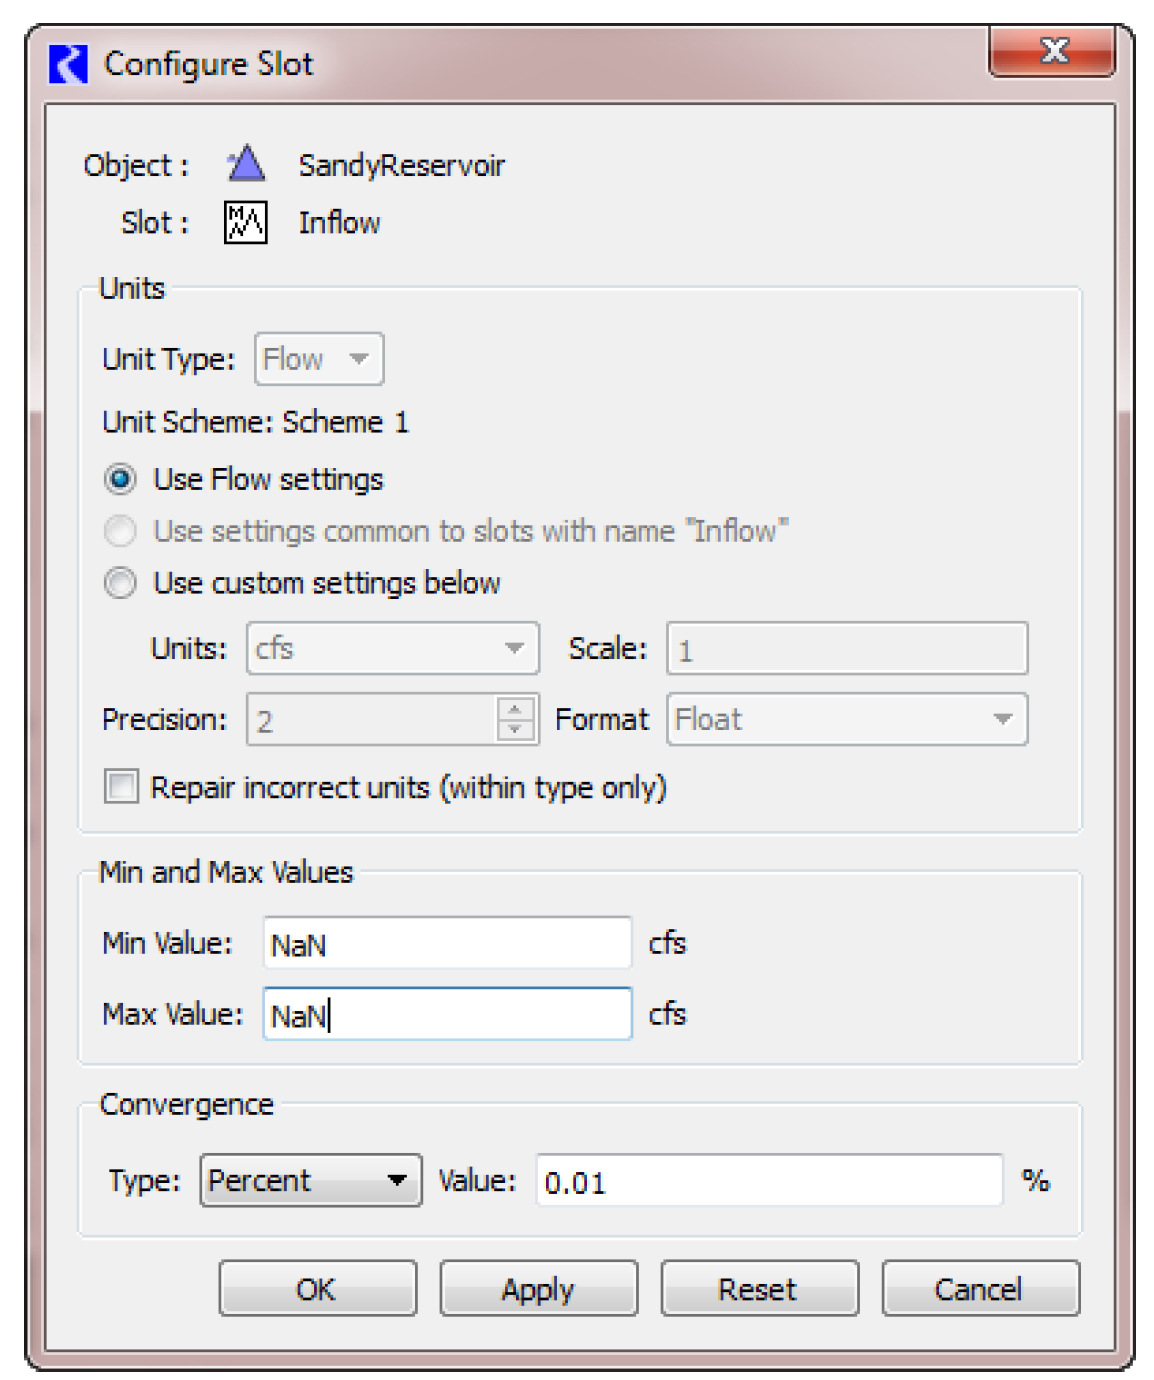The image size is (1154, 1380).
Task: Click the Min Value input field
Action: click(447, 943)
